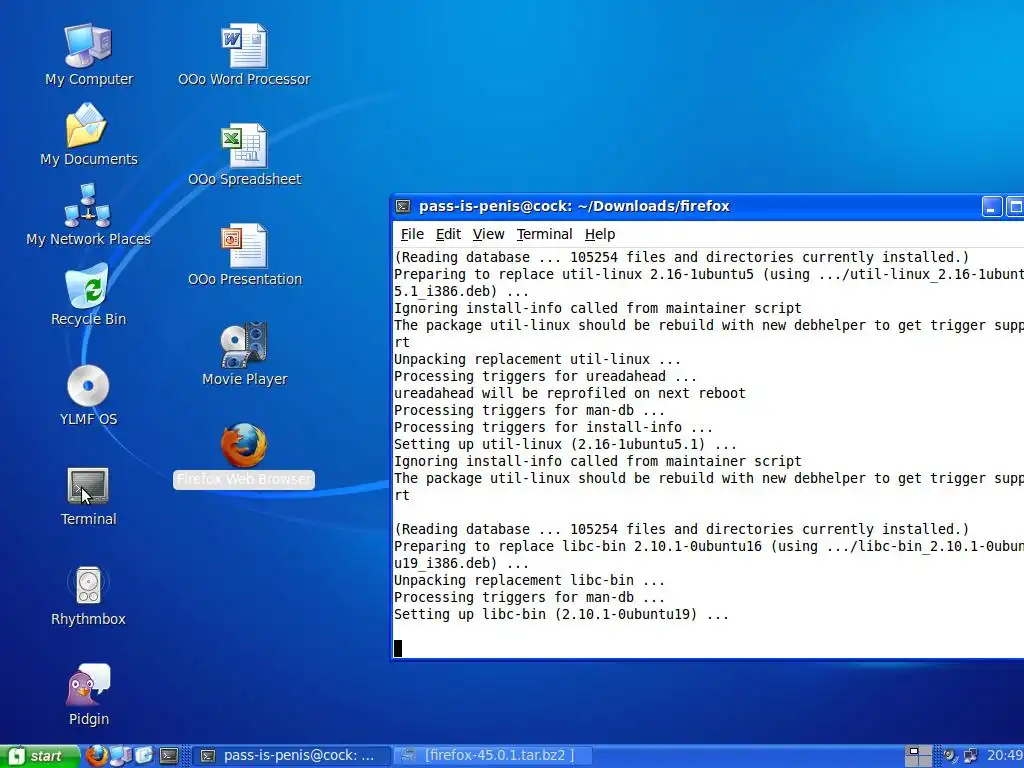Viewport: 1024px width, 768px height.
Task: Click the volume icon in system tray
Action: tap(949, 755)
